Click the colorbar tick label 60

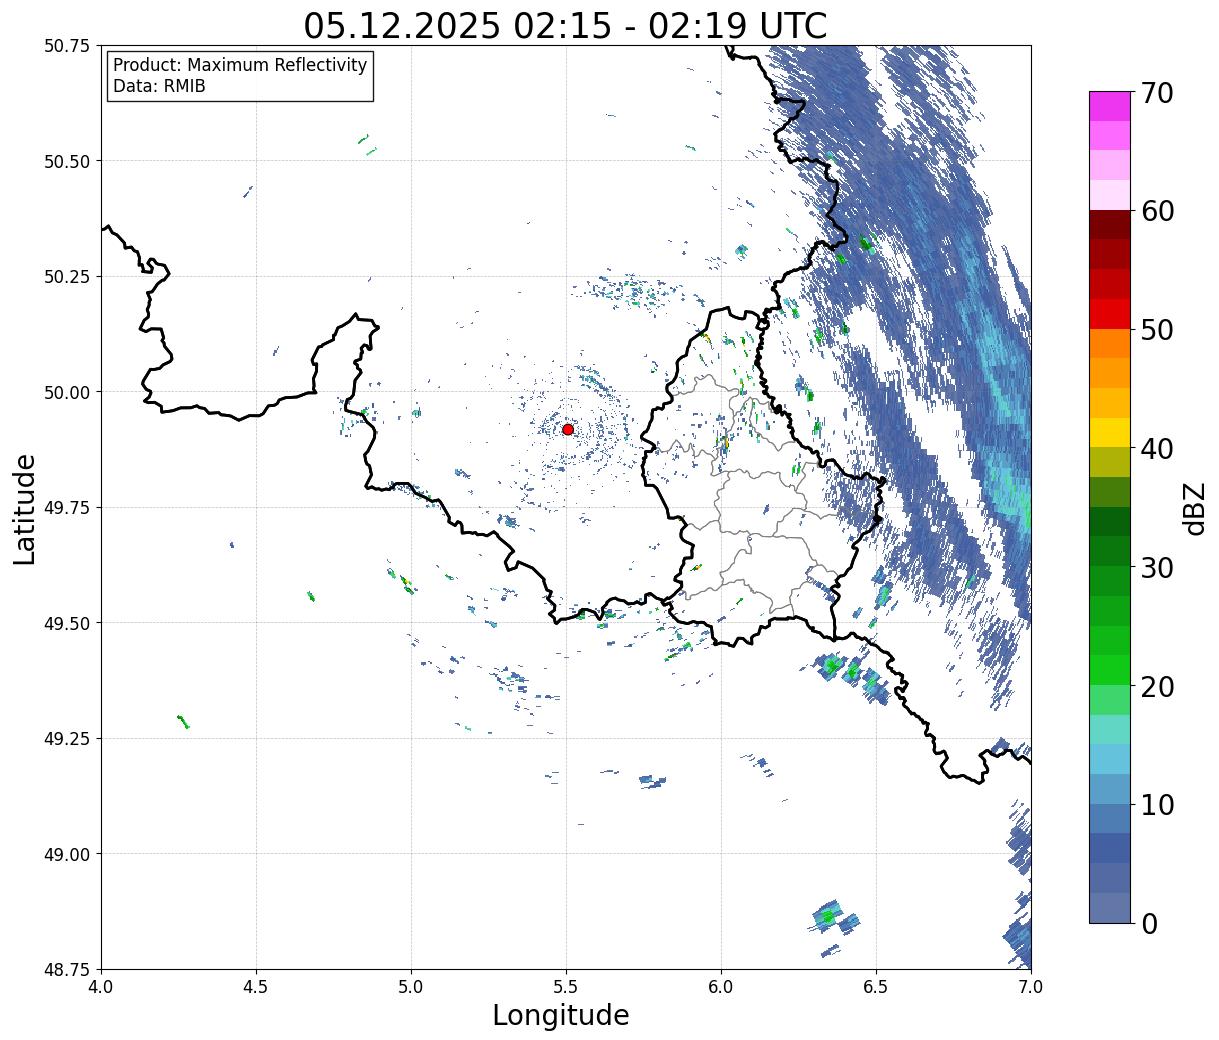pos(1157,211)
